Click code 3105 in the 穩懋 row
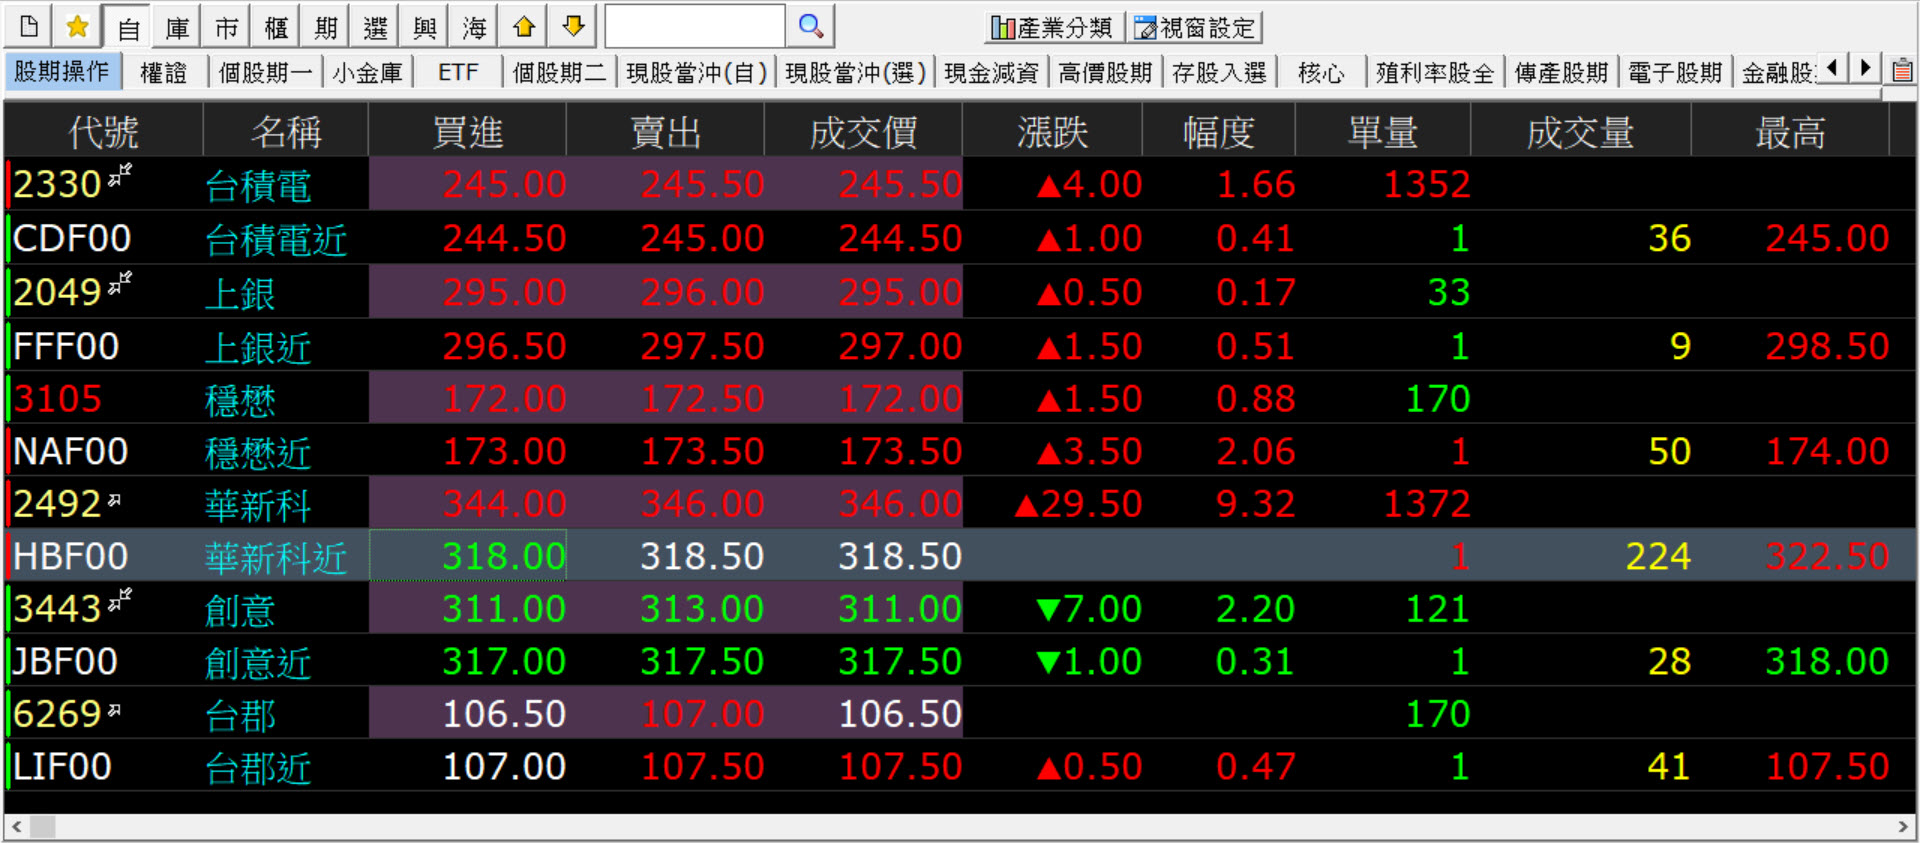Screen dimensions: 1920x843 58,399
